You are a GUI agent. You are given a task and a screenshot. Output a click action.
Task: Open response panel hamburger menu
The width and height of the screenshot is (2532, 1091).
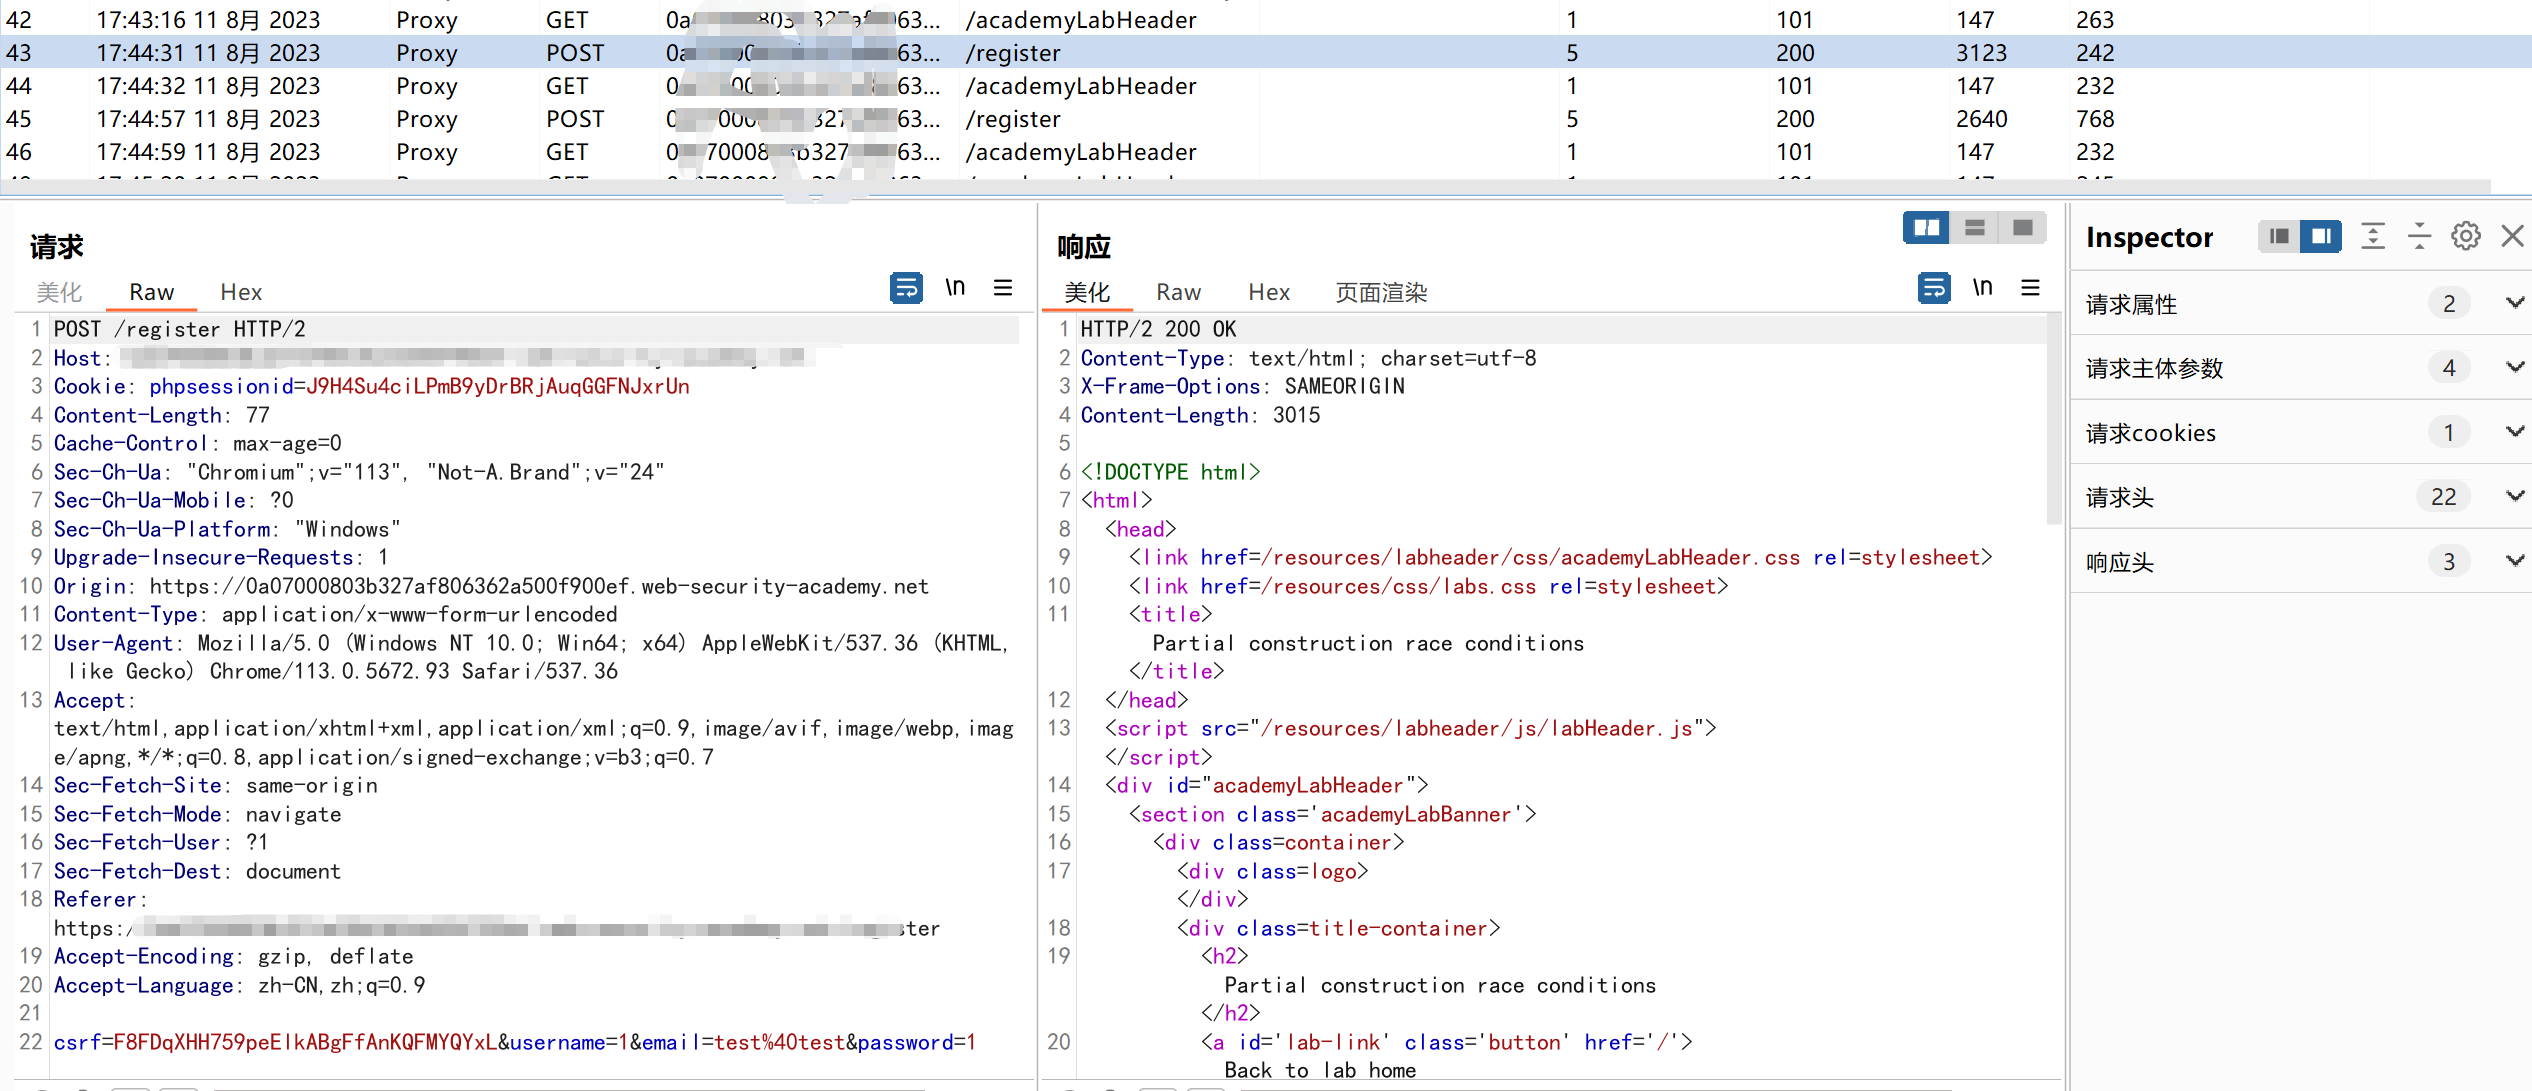pos(2030,288)
